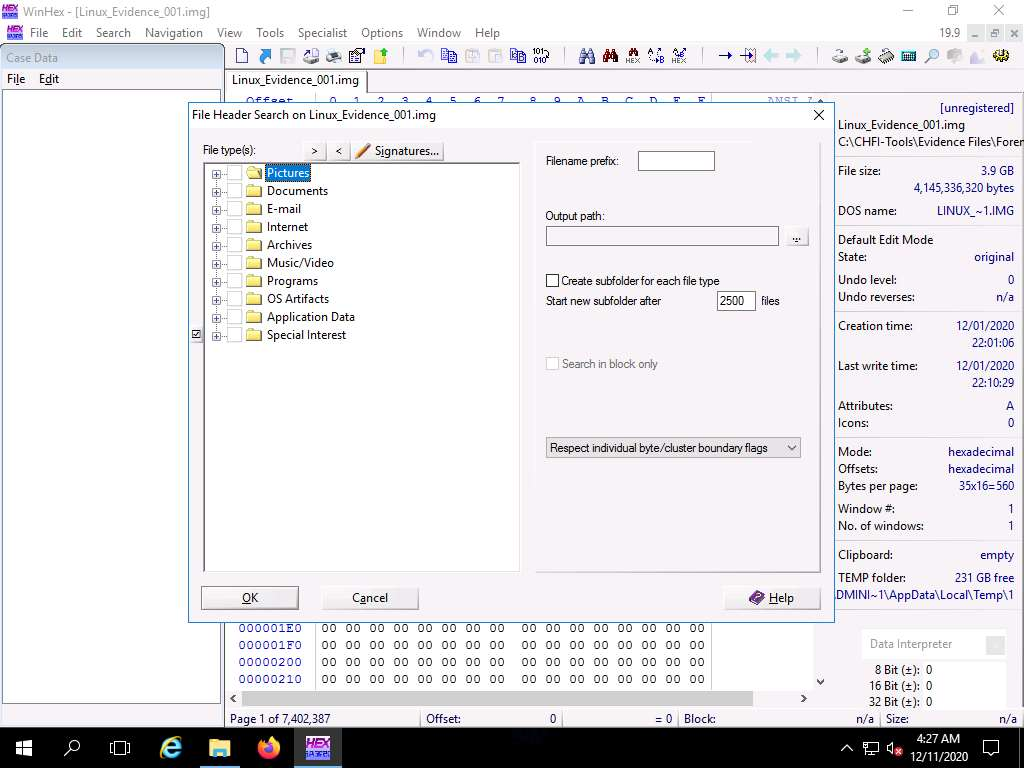Open the Specialist menu
This screenshot has width=1024, height=768.
322,33
